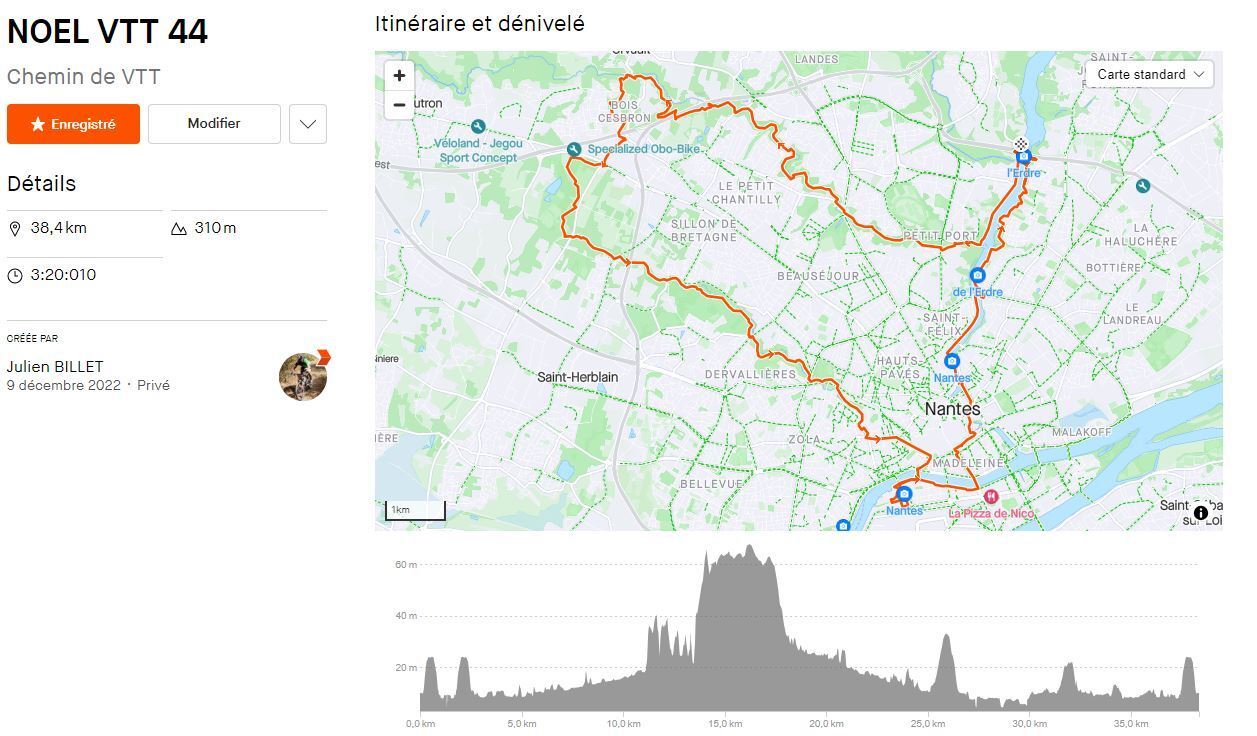Select the Specialized Obo-Bike shop marker
This screenshot has width=1257, height=736.
[574, 150]
